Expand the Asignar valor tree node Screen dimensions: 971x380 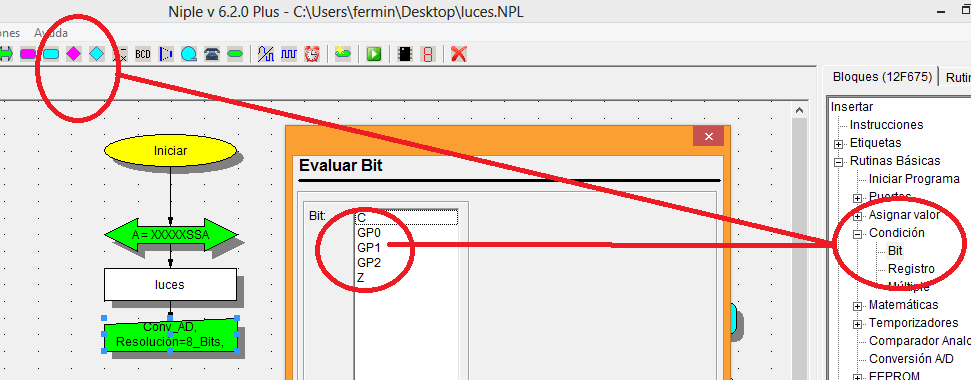point(857,216)
